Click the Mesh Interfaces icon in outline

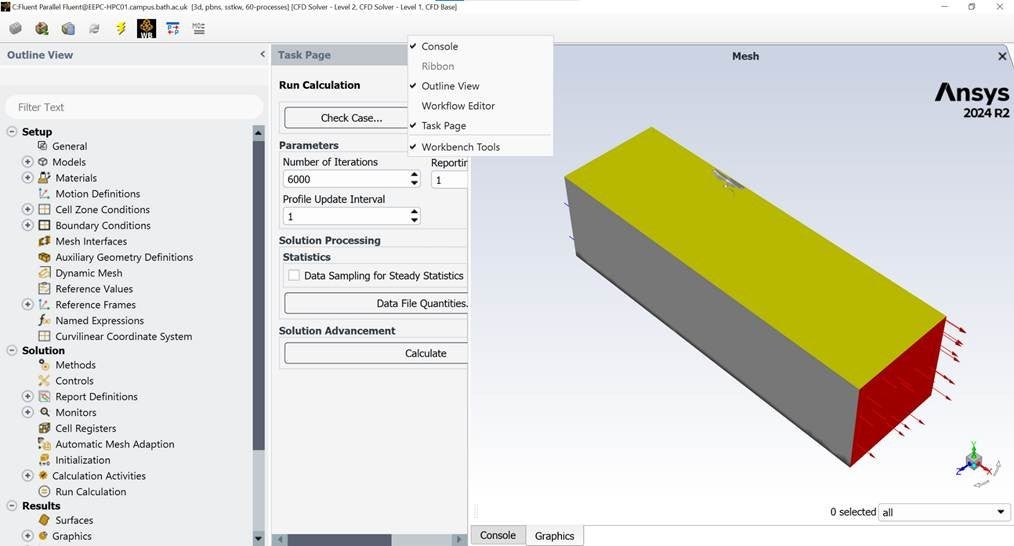coord(45,241)
